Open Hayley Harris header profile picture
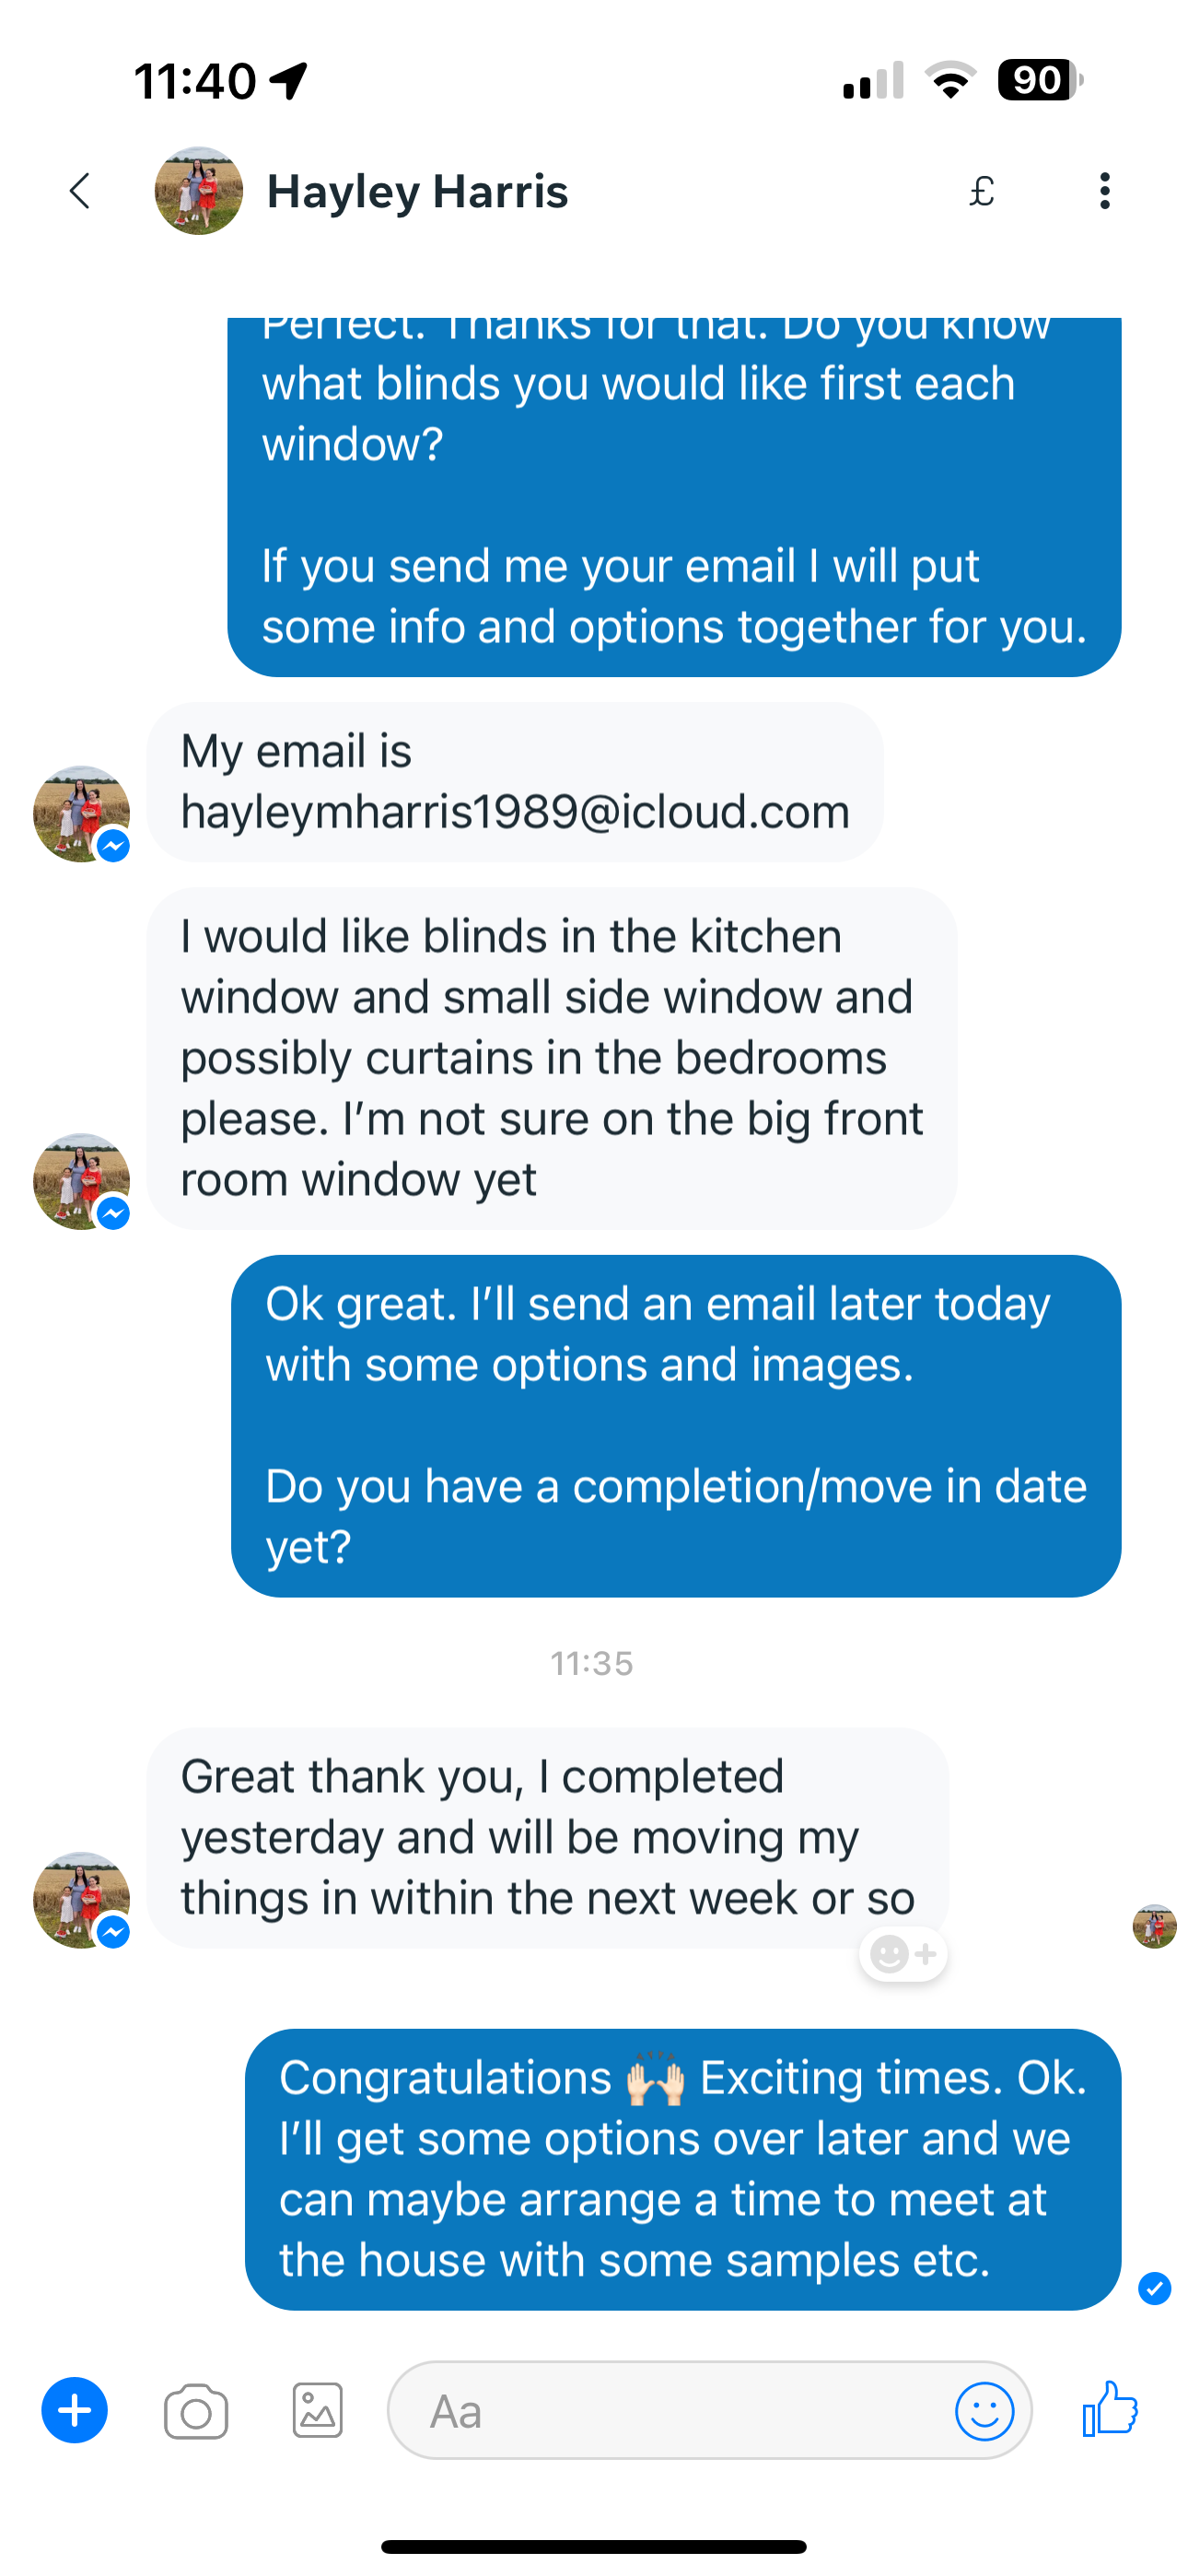This screenshot has height=2576, width=1188. [198, 191]
